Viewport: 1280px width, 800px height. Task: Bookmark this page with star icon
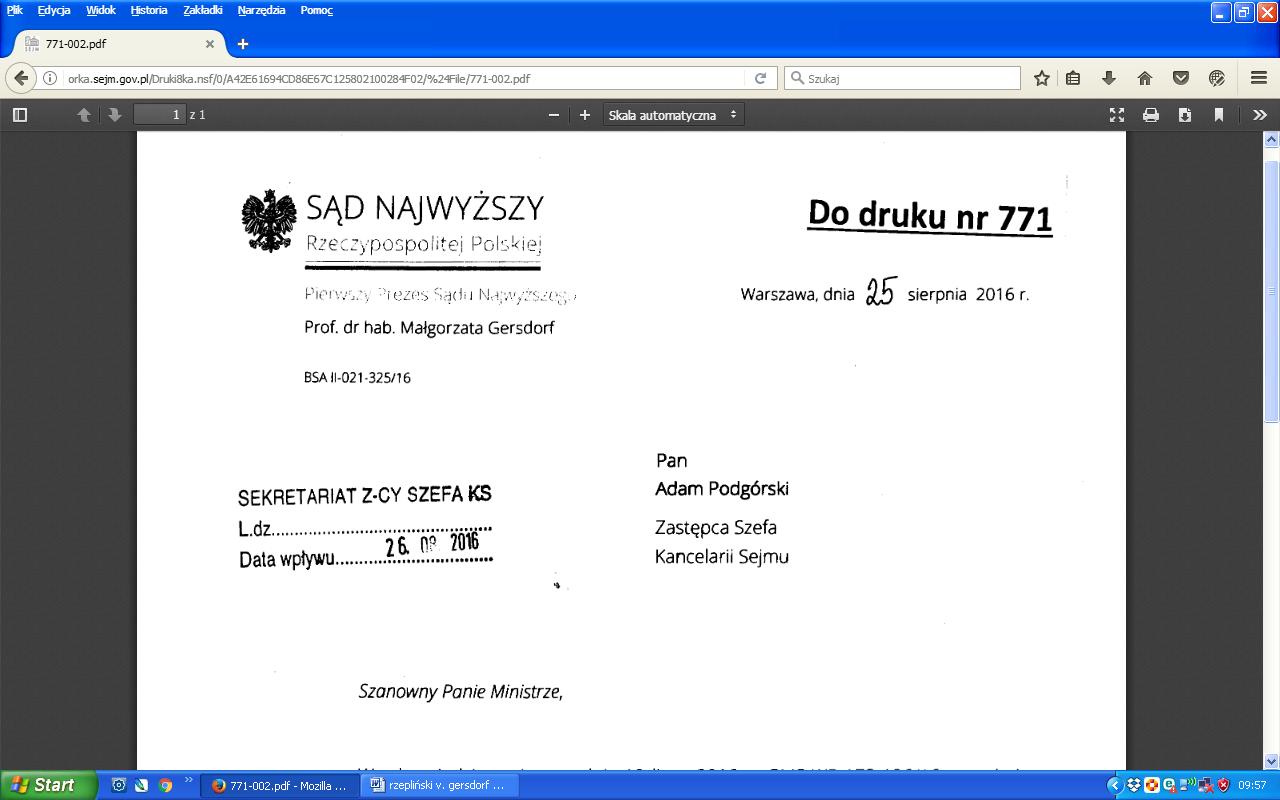[x=1041, y=78]
